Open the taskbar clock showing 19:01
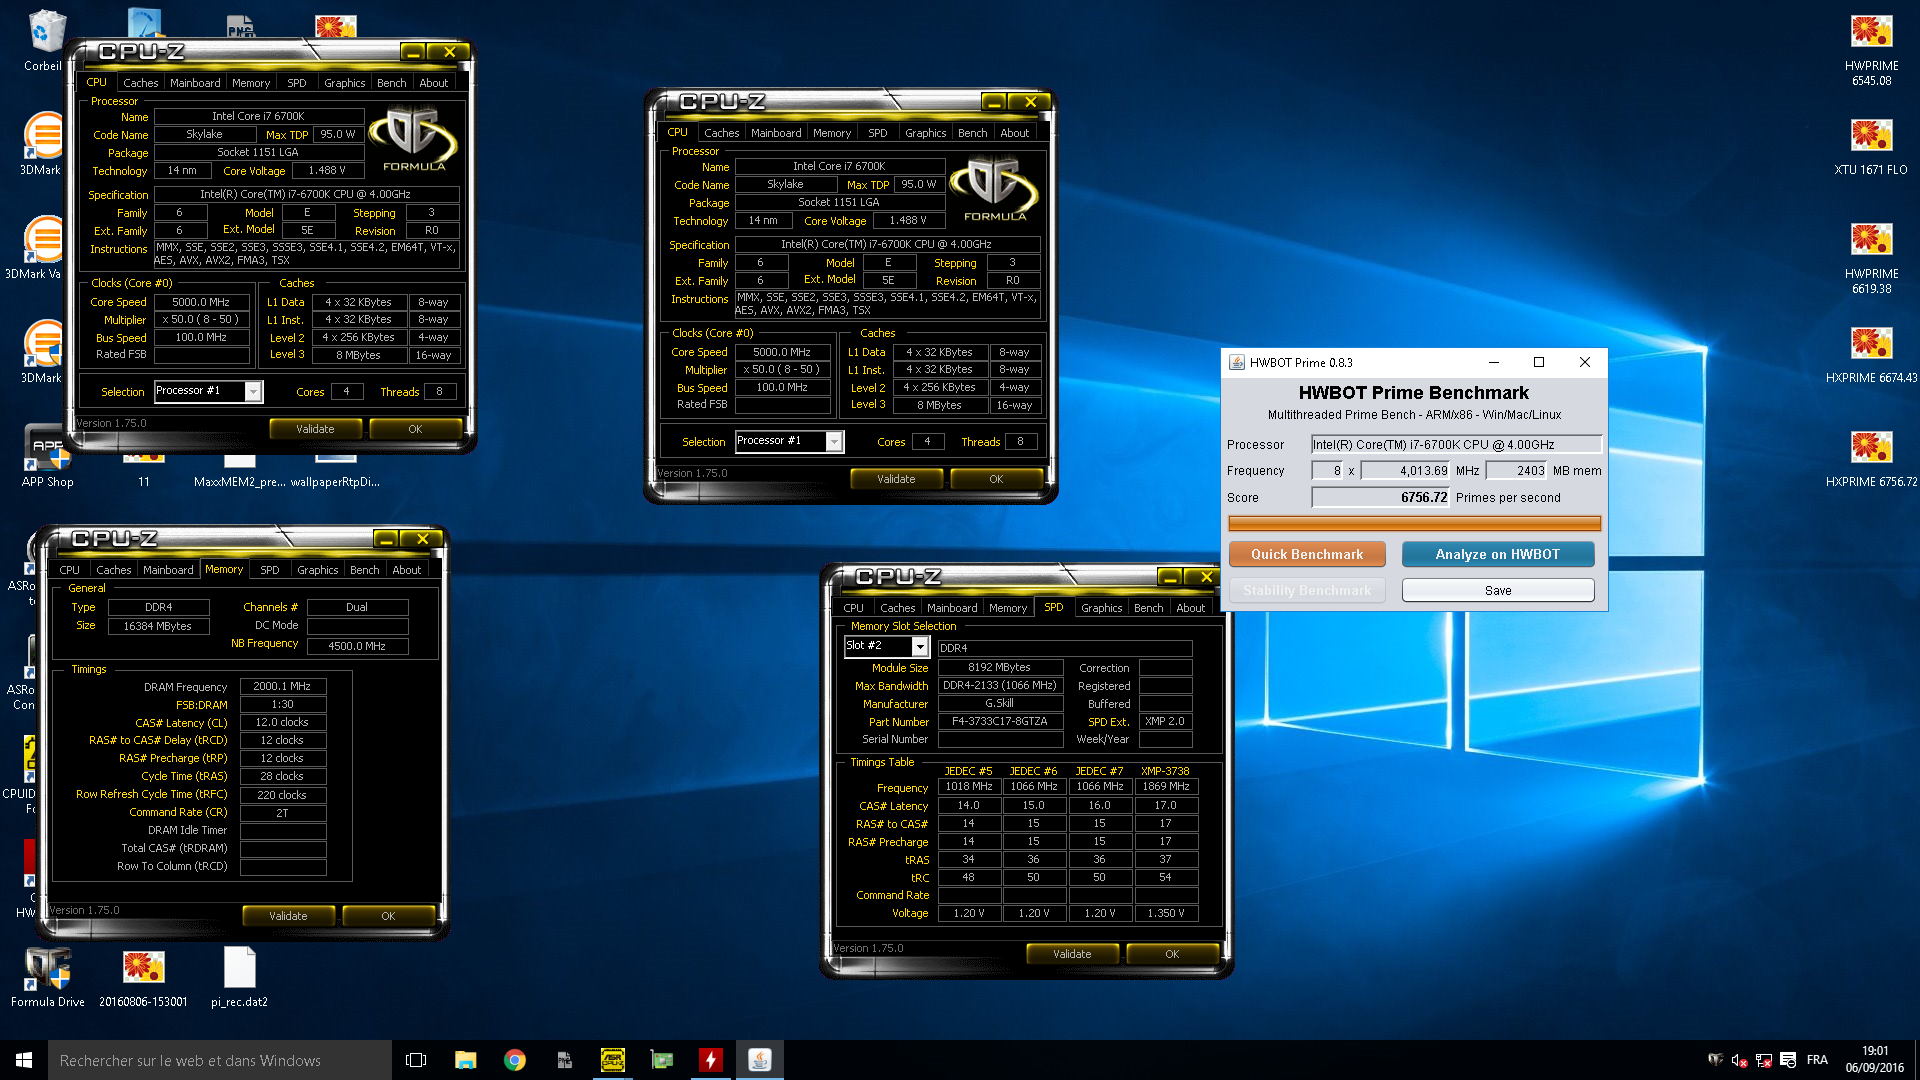 tap(1875, 1060)
